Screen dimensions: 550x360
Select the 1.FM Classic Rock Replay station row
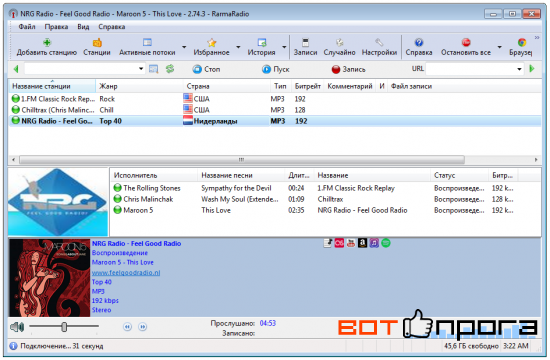pos(275,99)
